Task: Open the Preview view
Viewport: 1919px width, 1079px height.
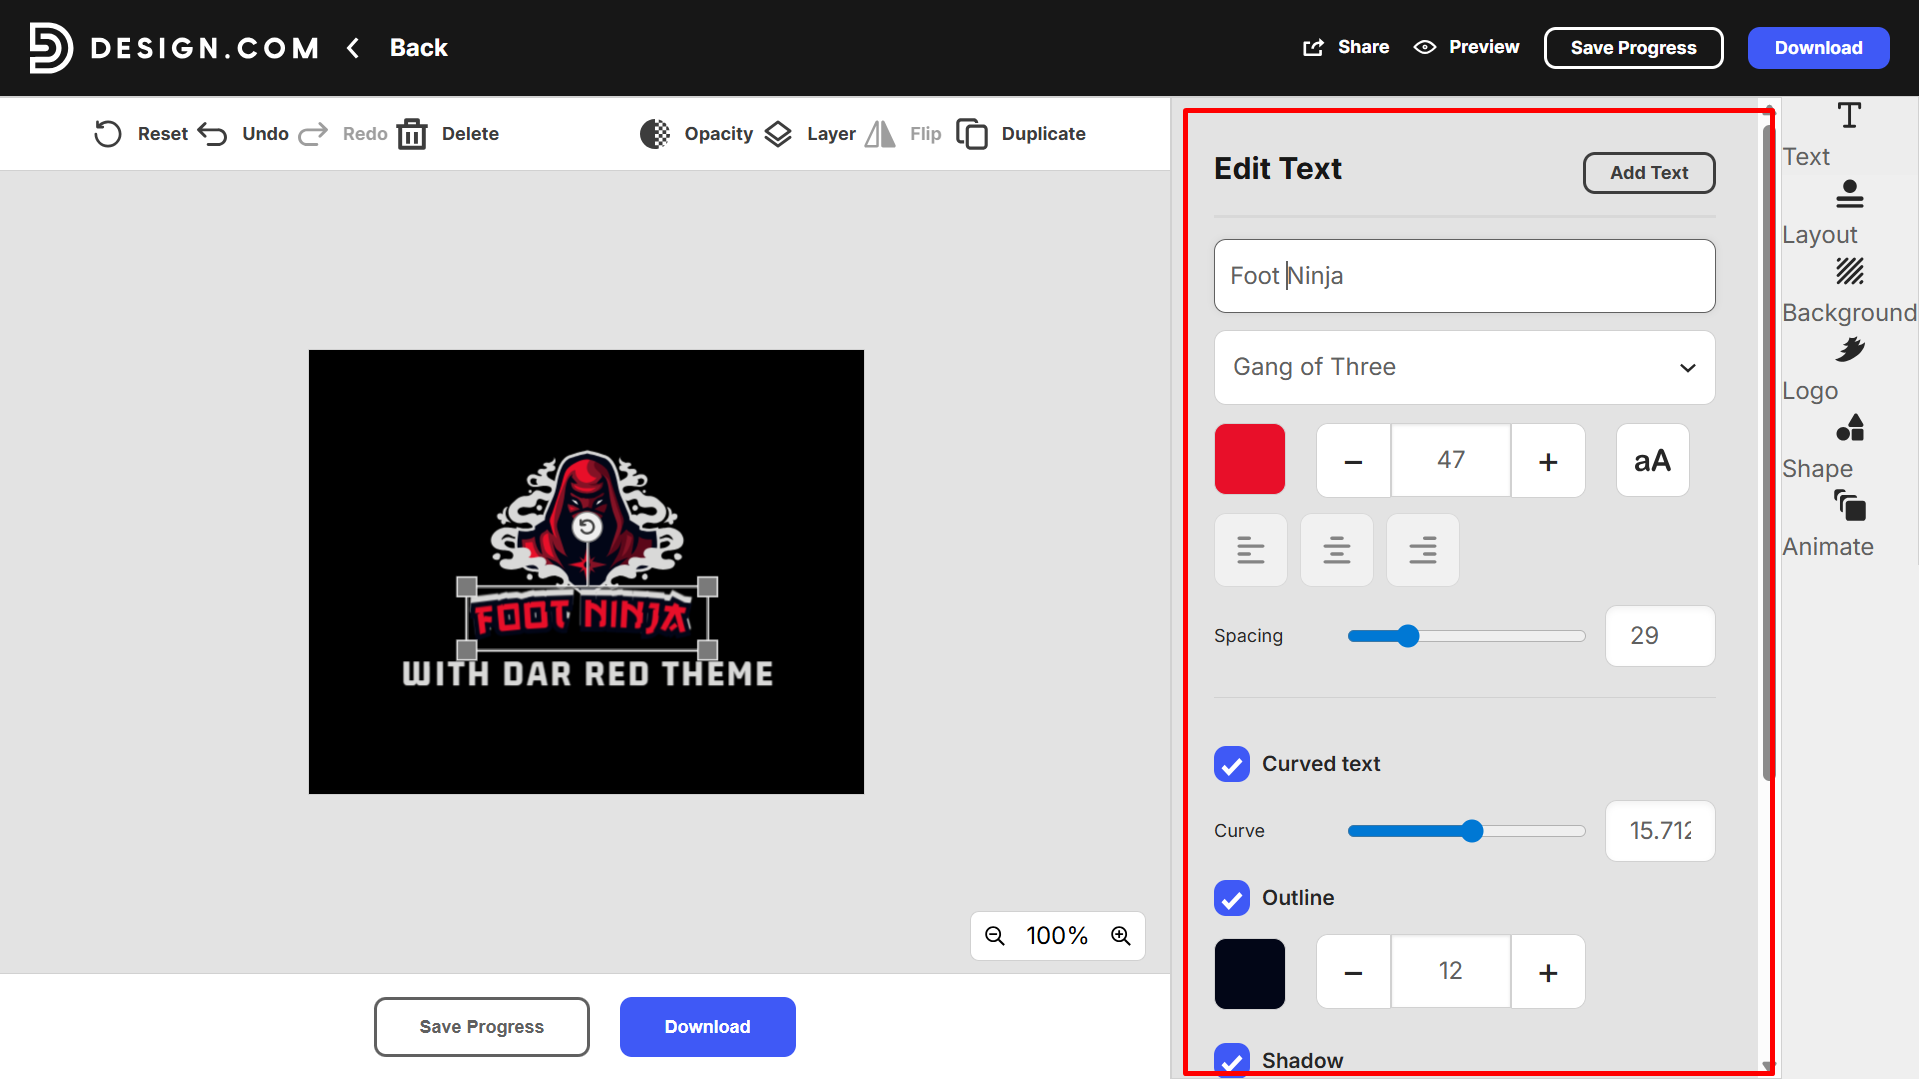Action: (x=1465, y=46)
